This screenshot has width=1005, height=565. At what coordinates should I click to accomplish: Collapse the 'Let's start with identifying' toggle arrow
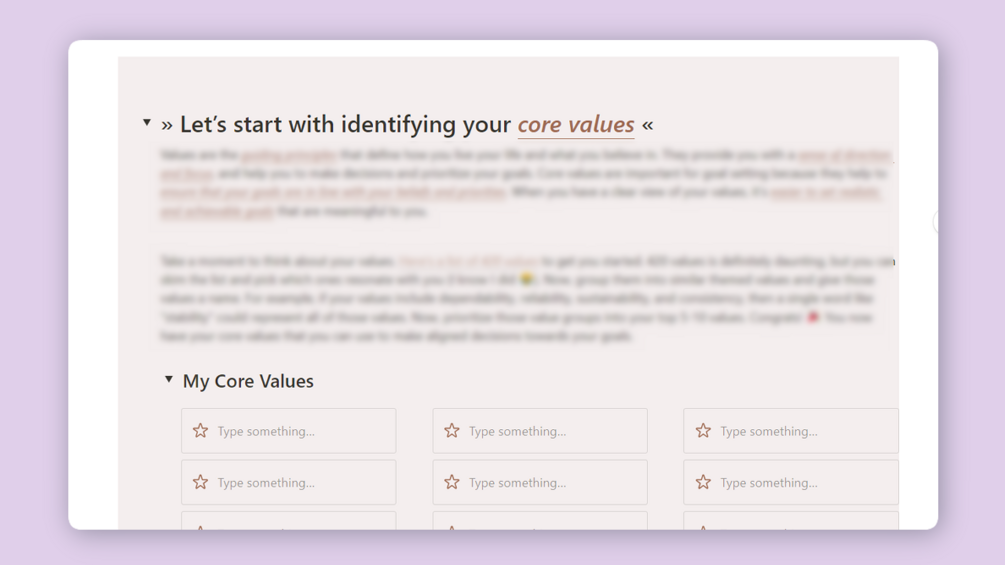pos(147,123)
